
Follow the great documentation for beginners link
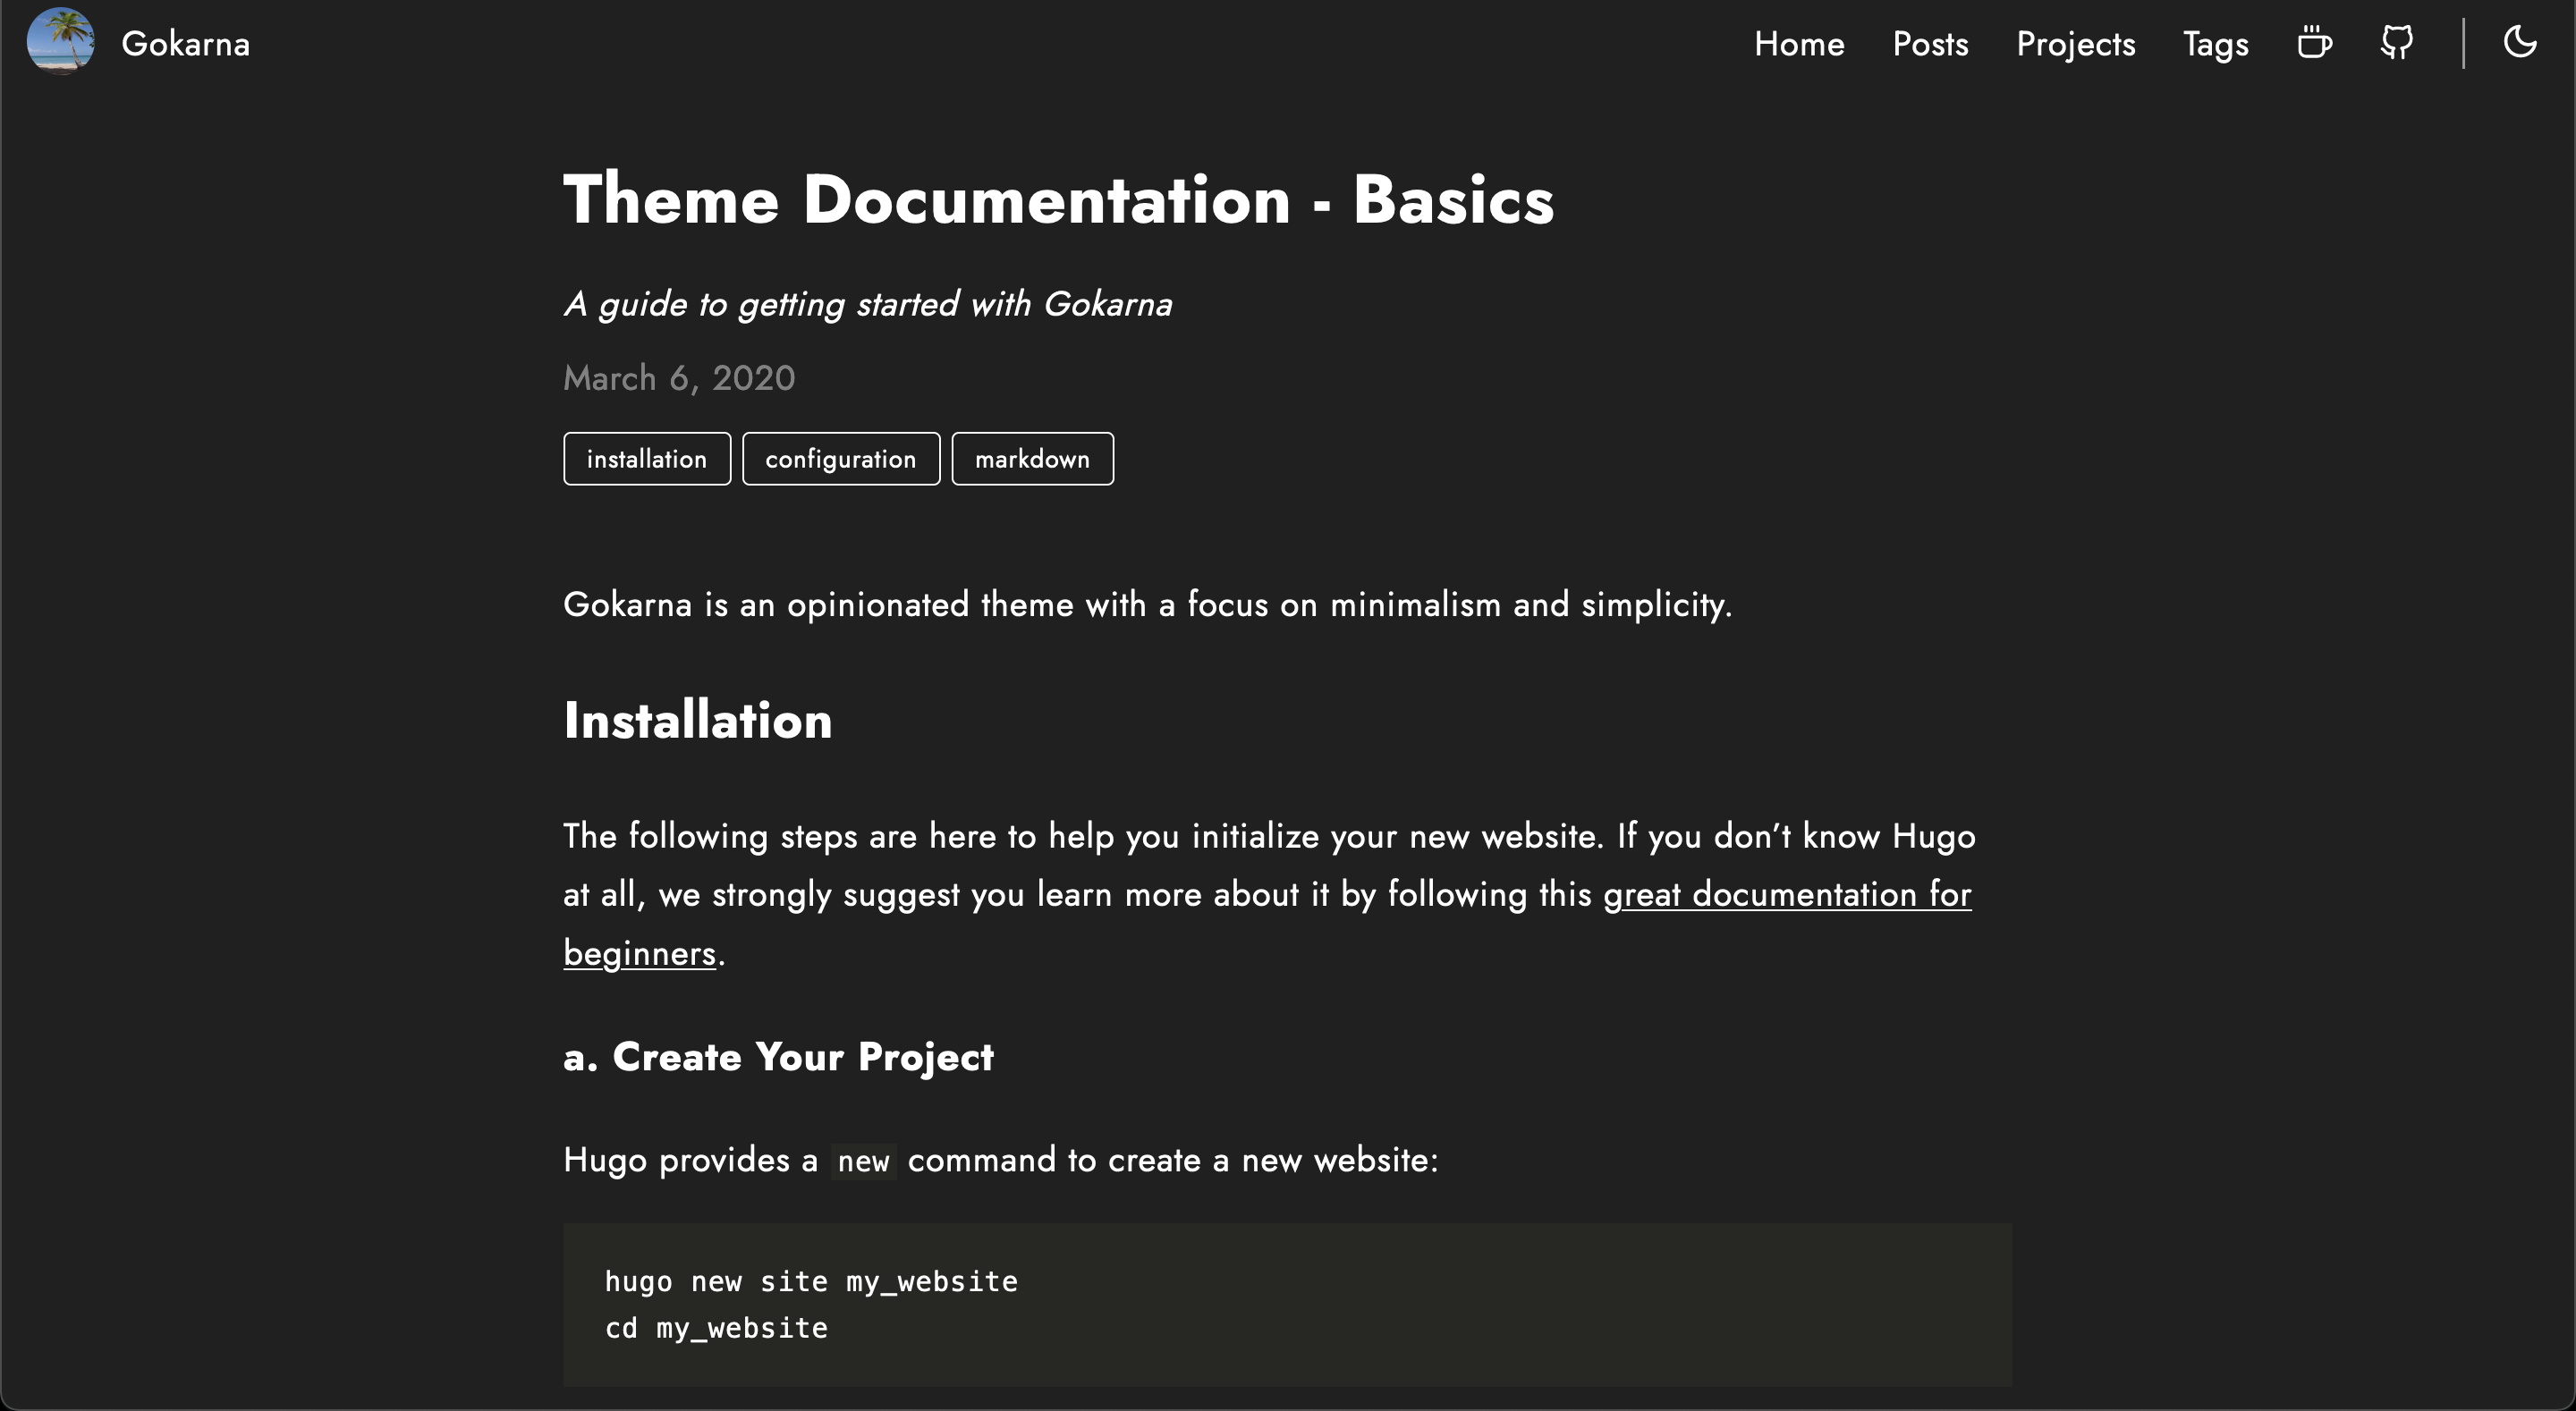(1786, 894)
